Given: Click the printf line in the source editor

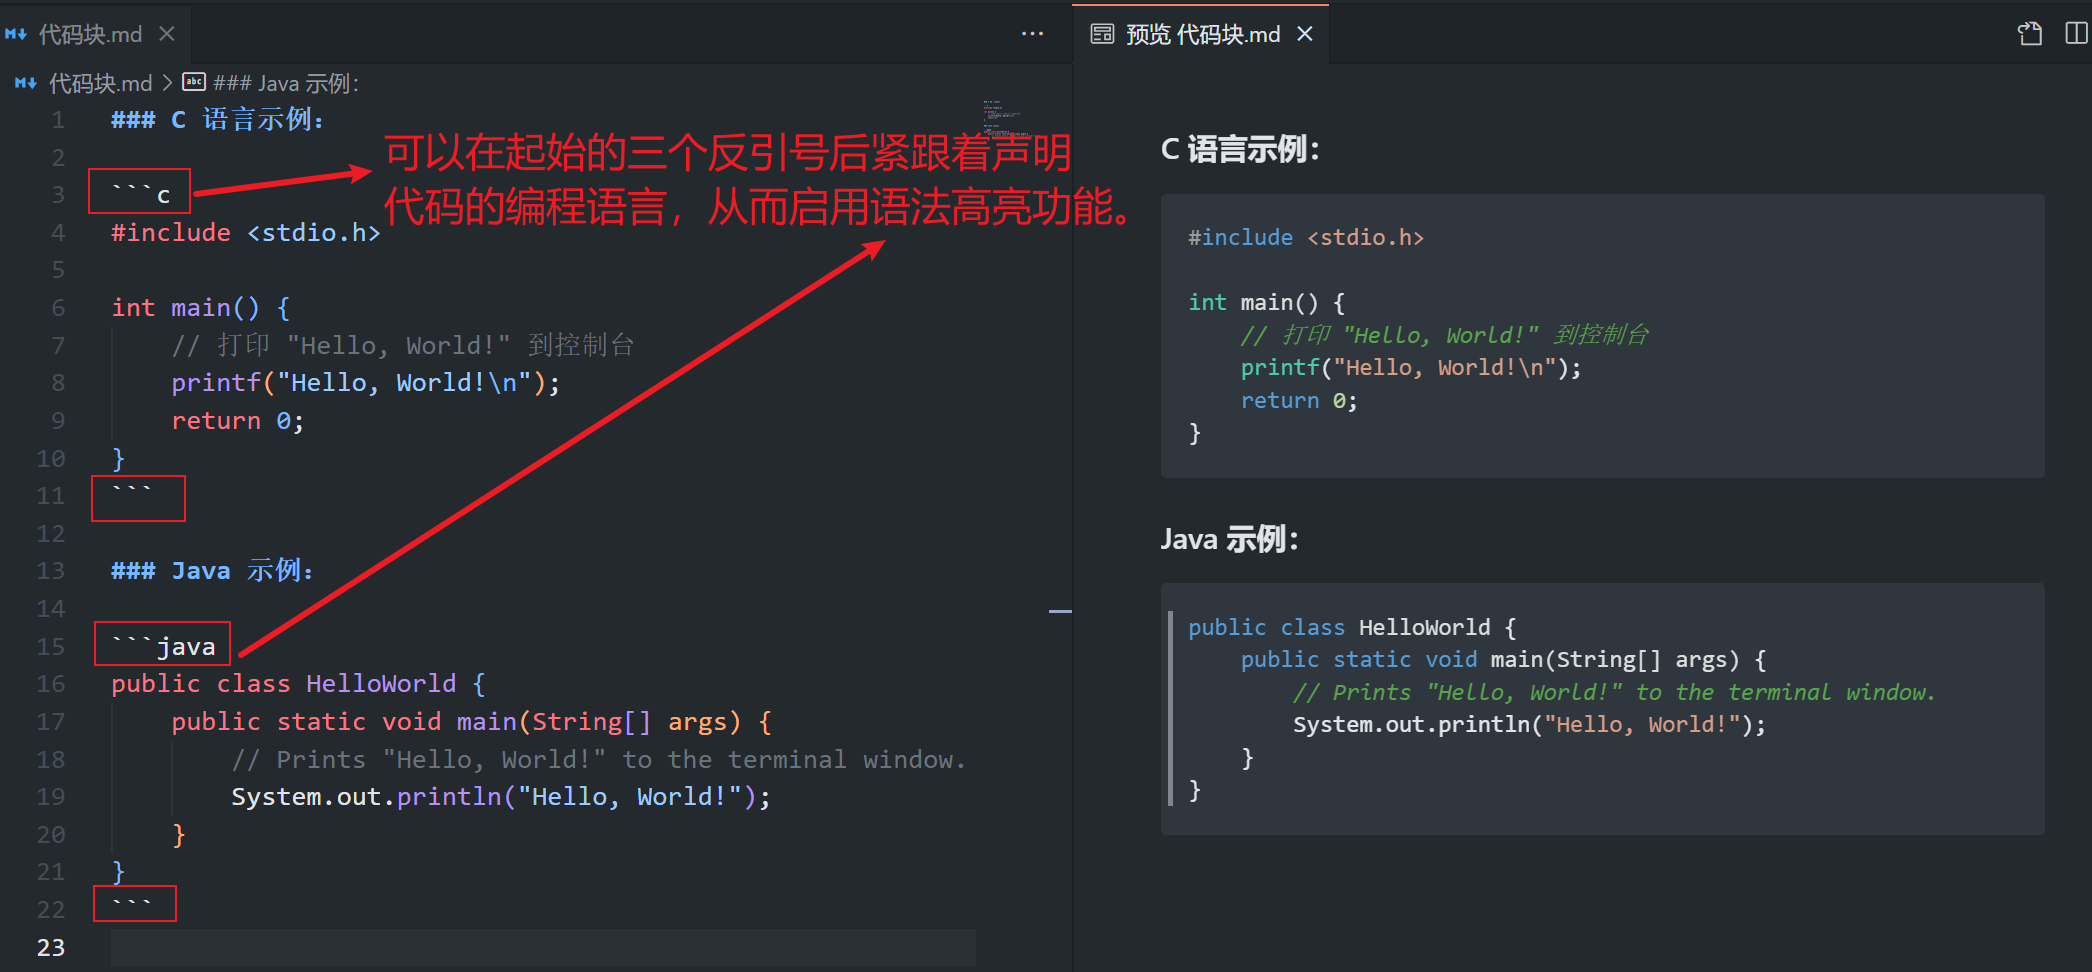Looking at the screenshot, I should [366, 383].
